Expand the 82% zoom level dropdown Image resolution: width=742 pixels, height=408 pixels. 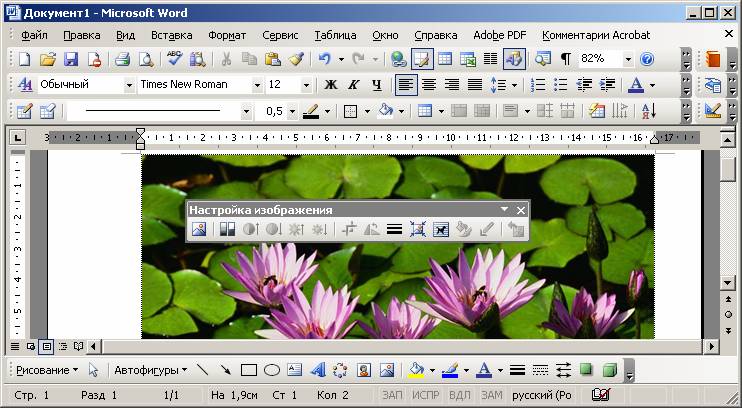point(628,59)
